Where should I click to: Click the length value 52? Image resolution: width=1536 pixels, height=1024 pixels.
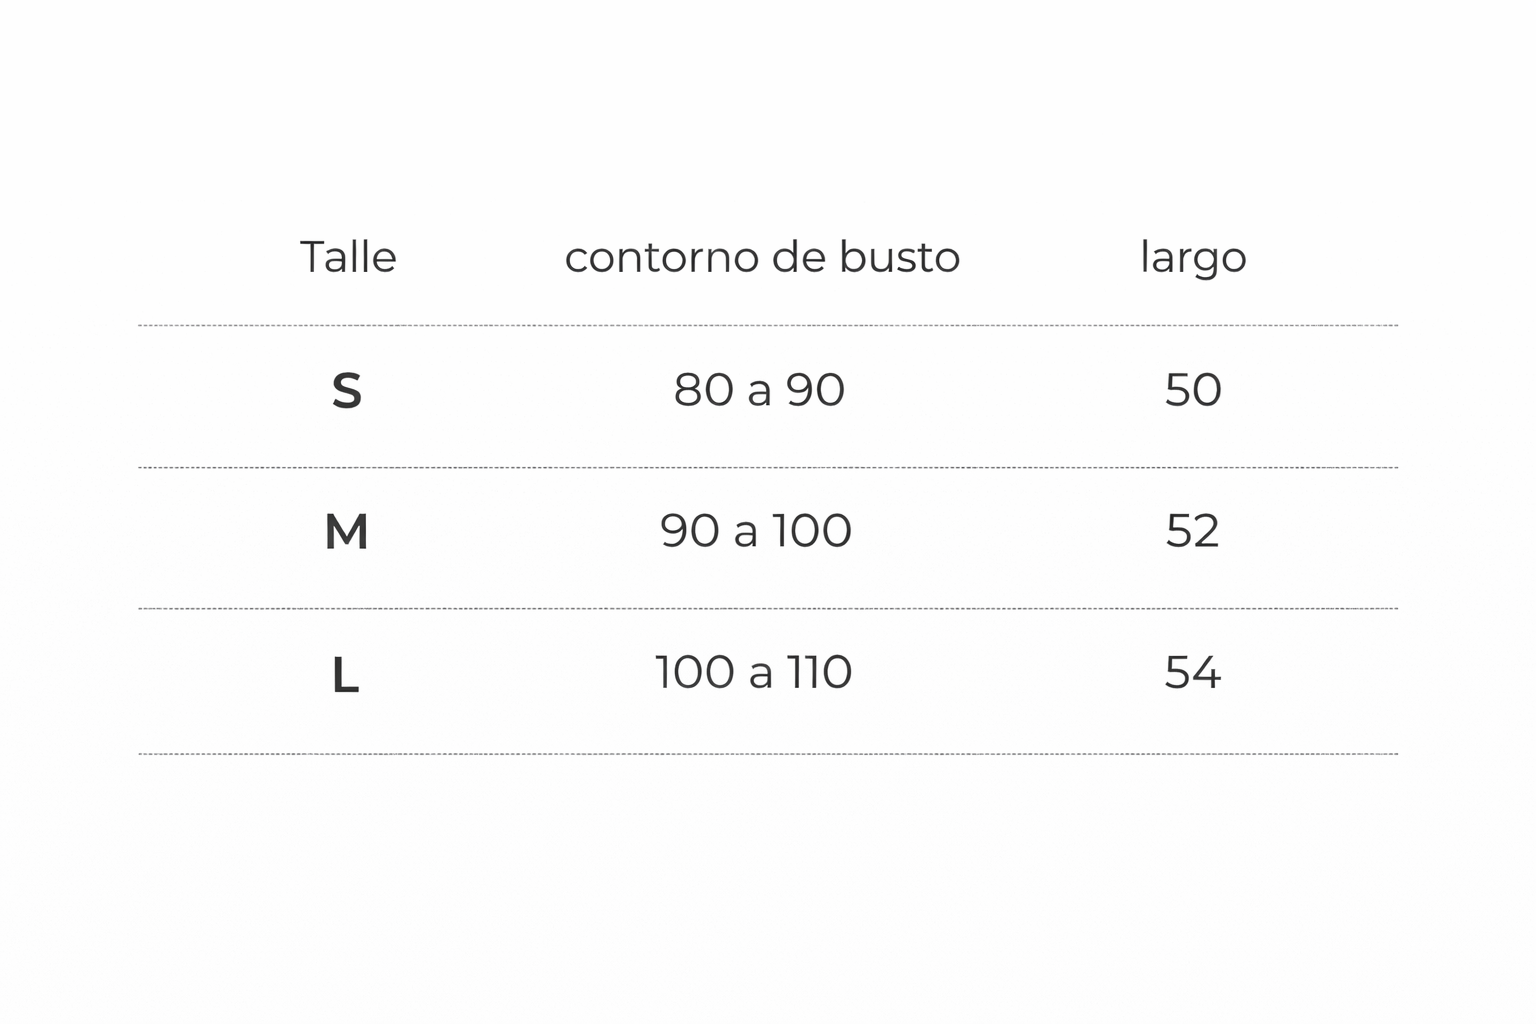[1193, 530]
